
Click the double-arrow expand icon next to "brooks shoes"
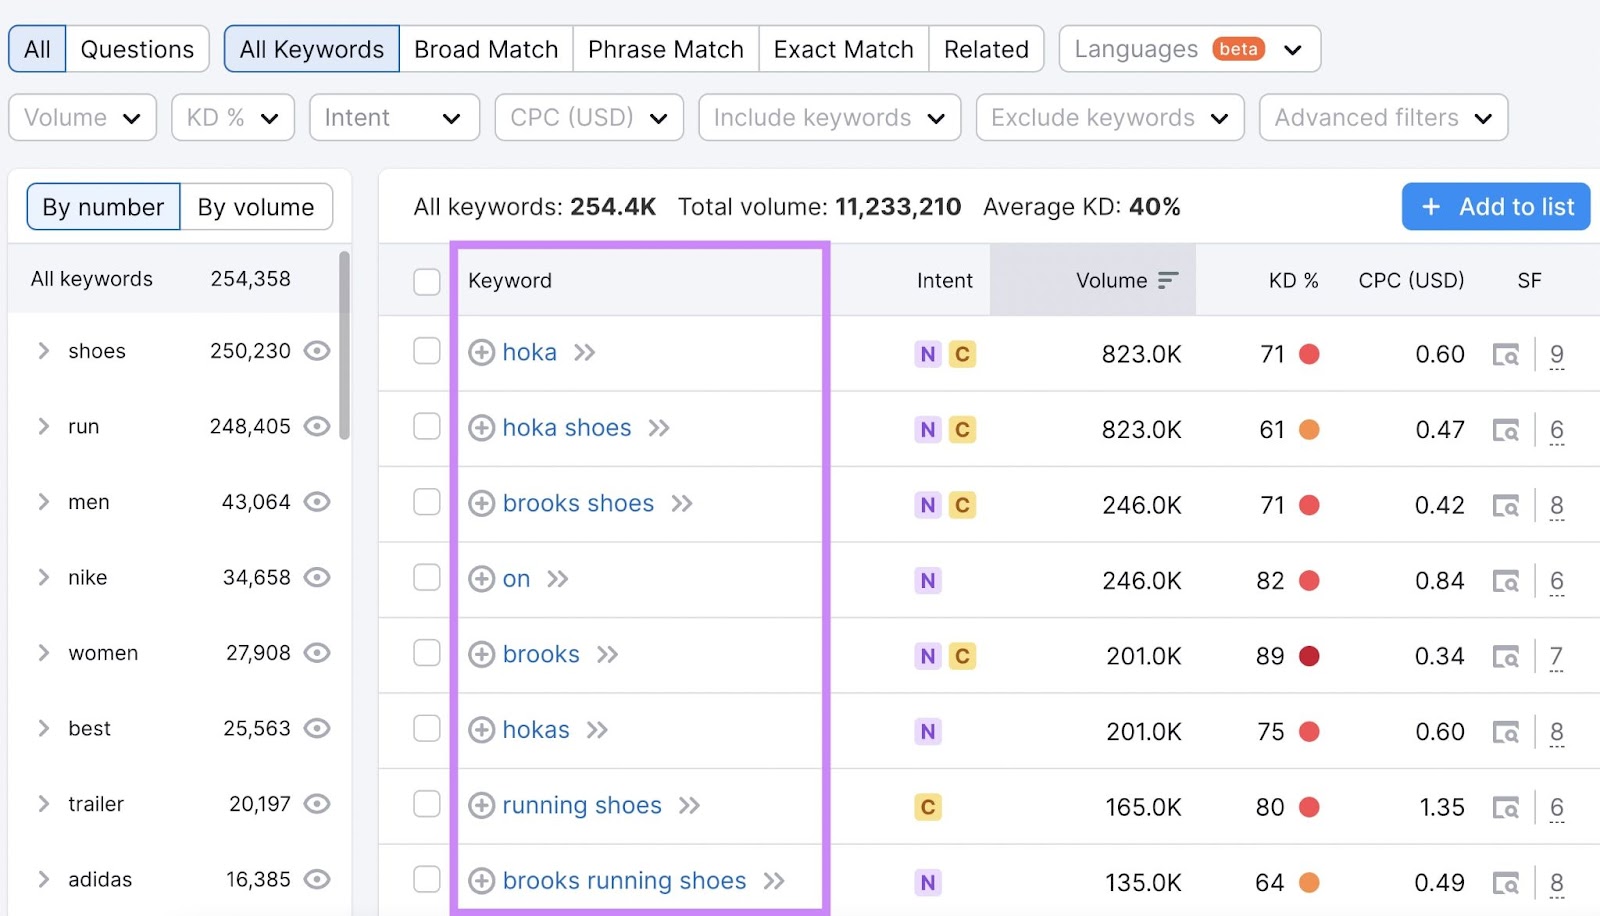(683, 504)
